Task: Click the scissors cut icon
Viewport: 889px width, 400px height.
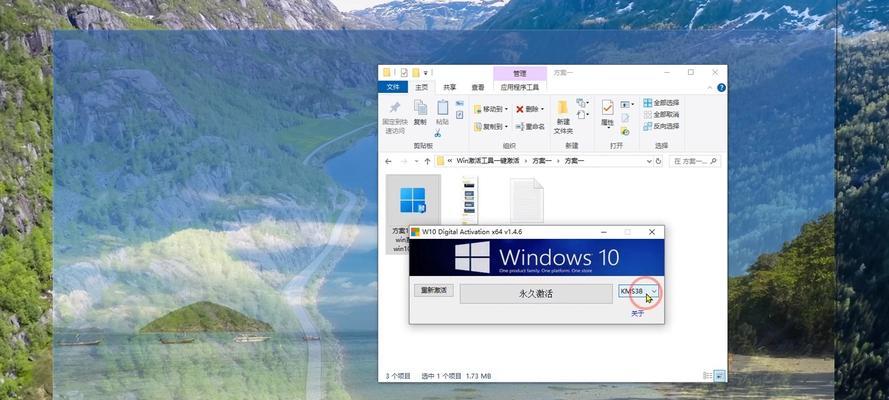Action: click(x=438, y=133)
